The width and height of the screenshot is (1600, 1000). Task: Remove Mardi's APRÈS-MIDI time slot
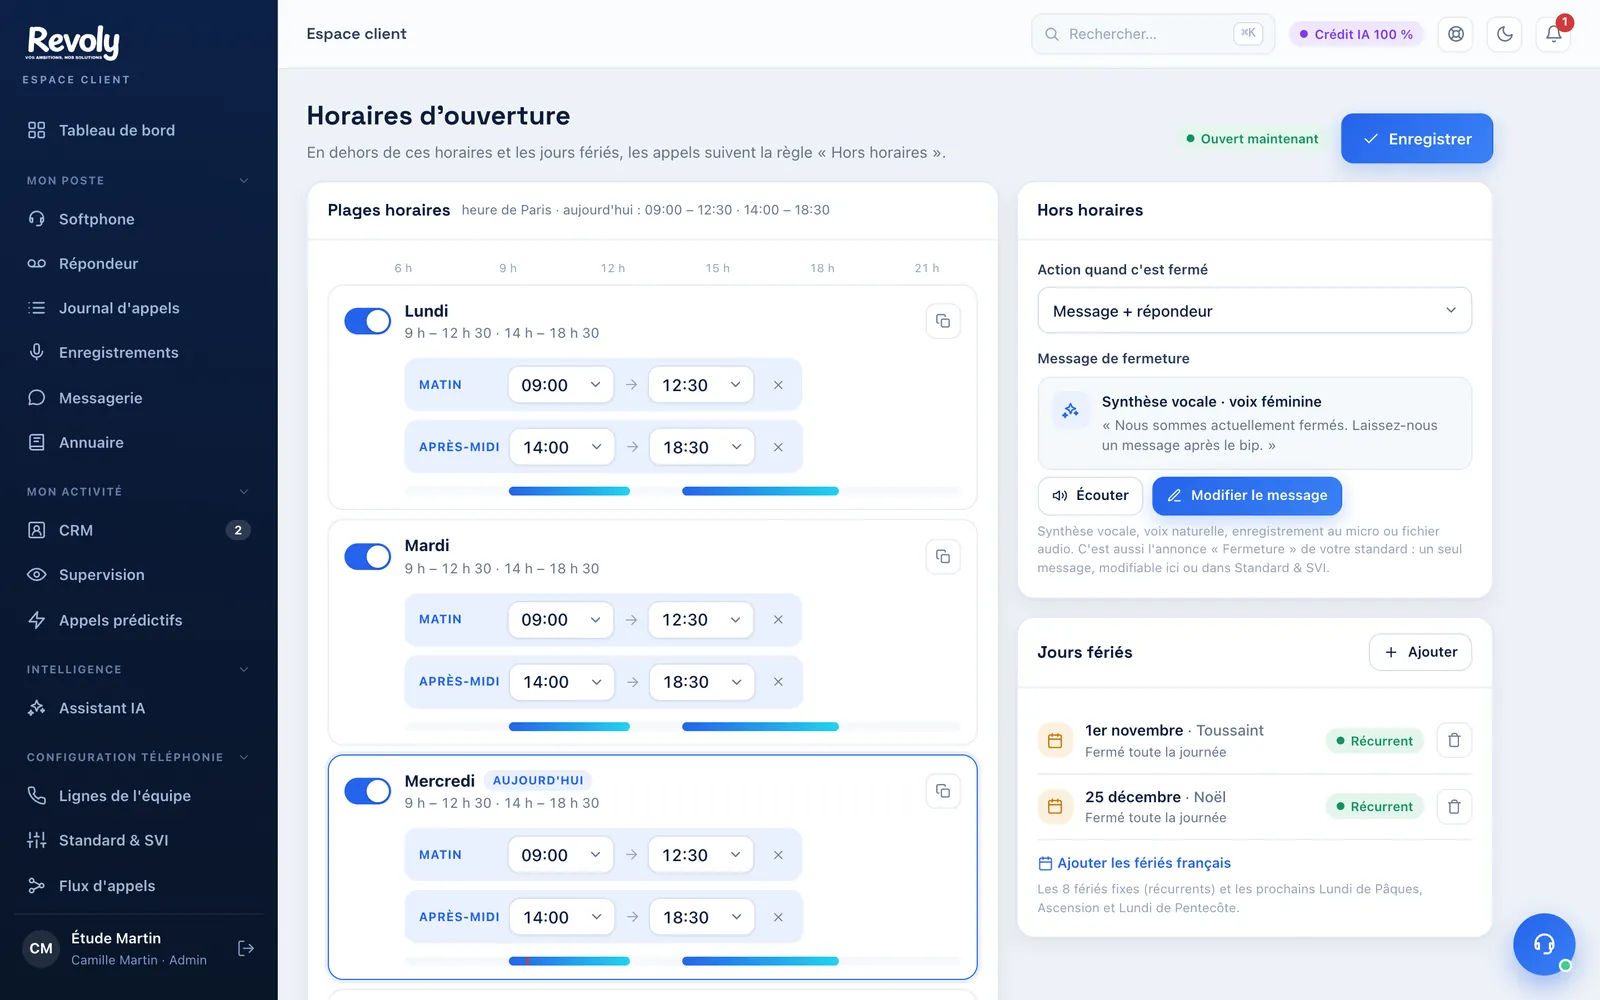778,682
